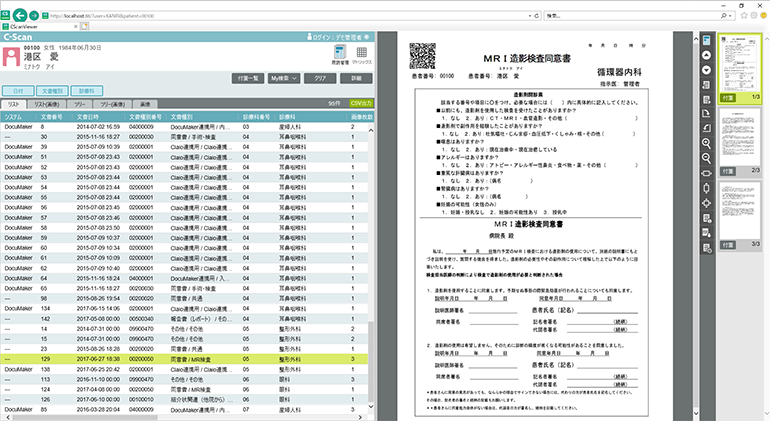The image size is (770, 421).
Task: Fit the document to height
Action: pyautogui.click(x=707, y=188)
